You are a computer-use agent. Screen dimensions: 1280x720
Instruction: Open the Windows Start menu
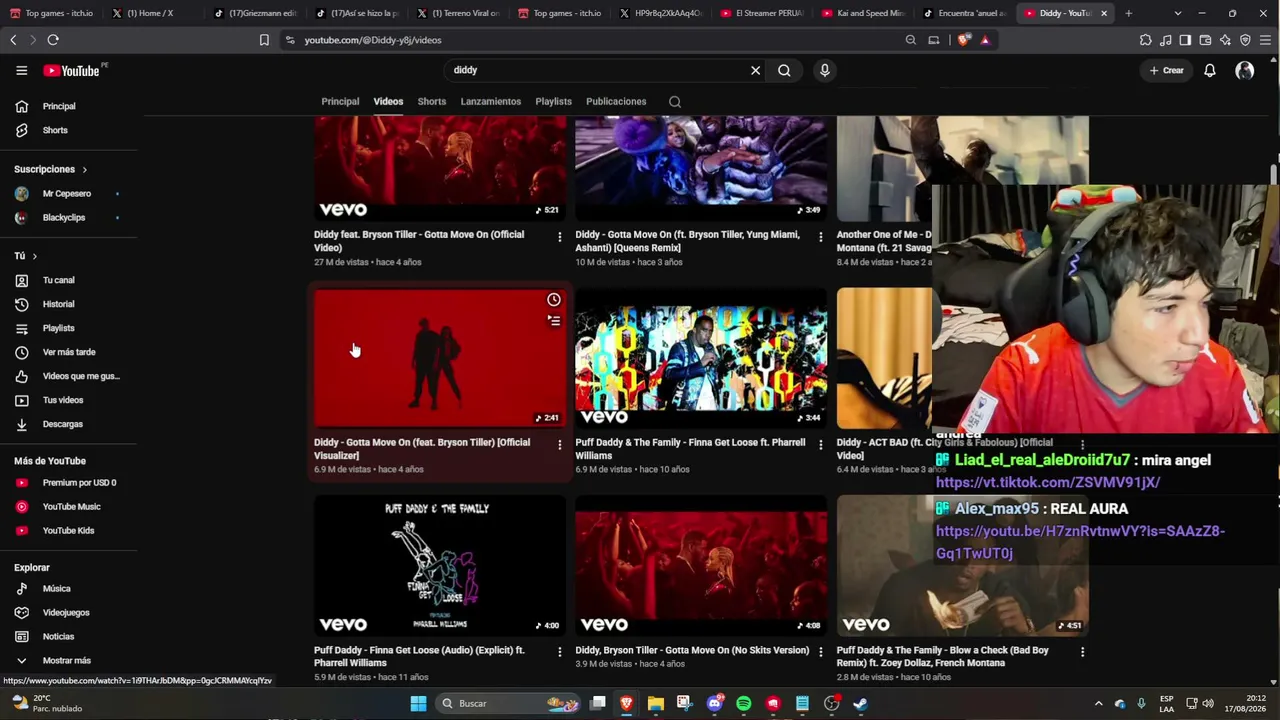418,703
